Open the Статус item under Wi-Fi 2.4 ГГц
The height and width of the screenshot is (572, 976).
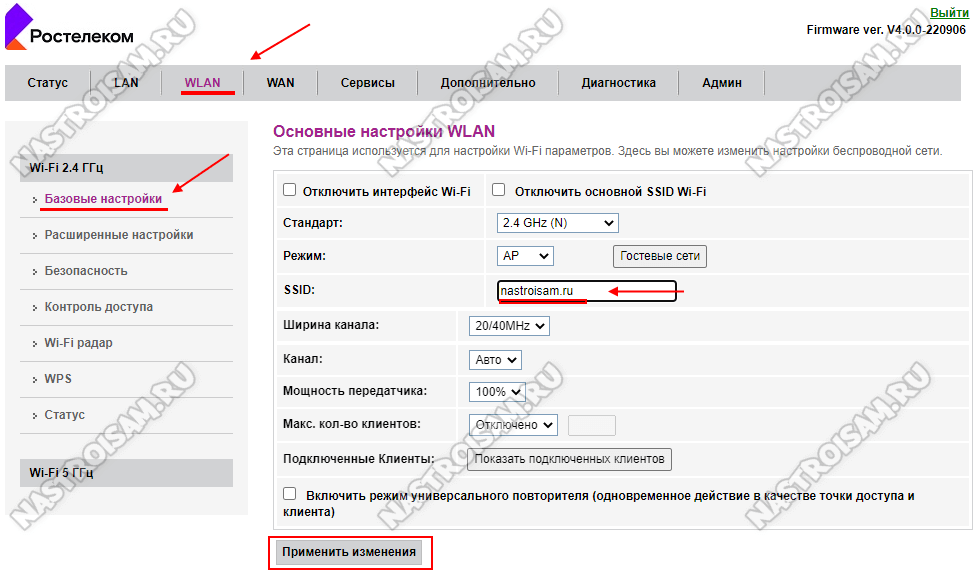click(65, 415)
